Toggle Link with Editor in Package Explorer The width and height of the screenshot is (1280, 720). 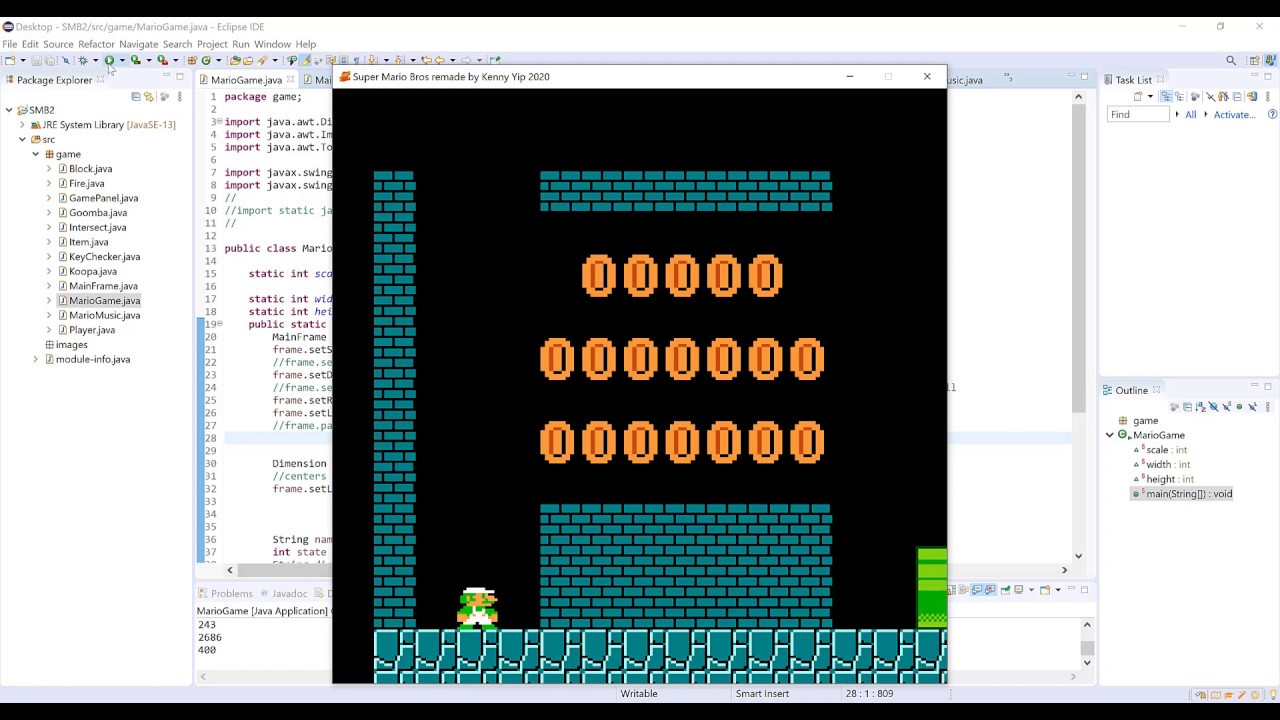click(x=149, y=97)
